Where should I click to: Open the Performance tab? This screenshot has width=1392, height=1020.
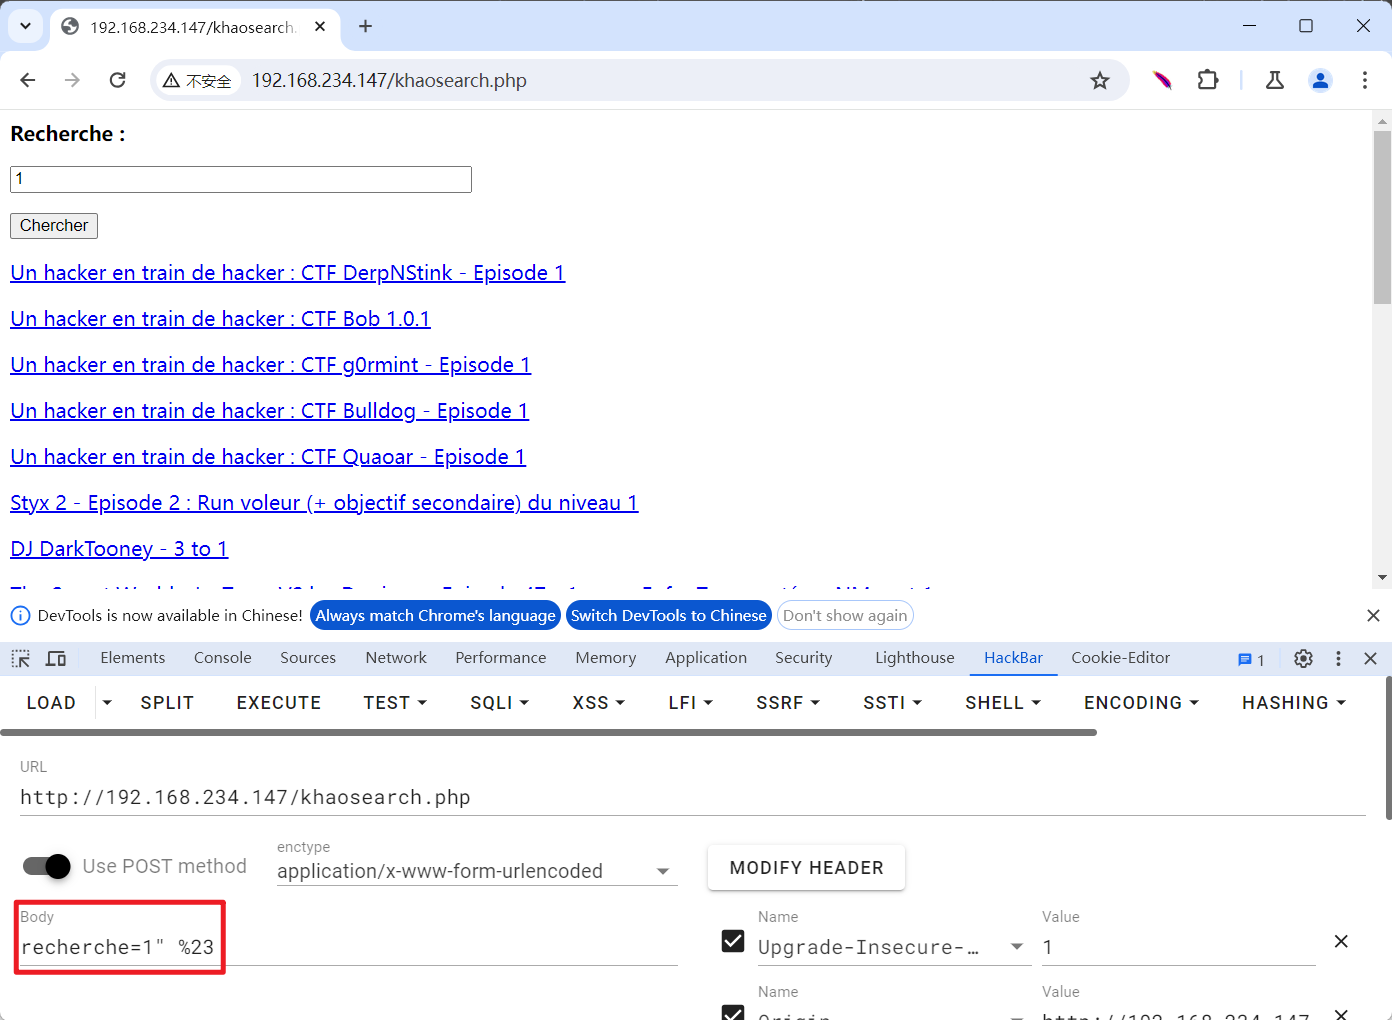tap(501, 658)
